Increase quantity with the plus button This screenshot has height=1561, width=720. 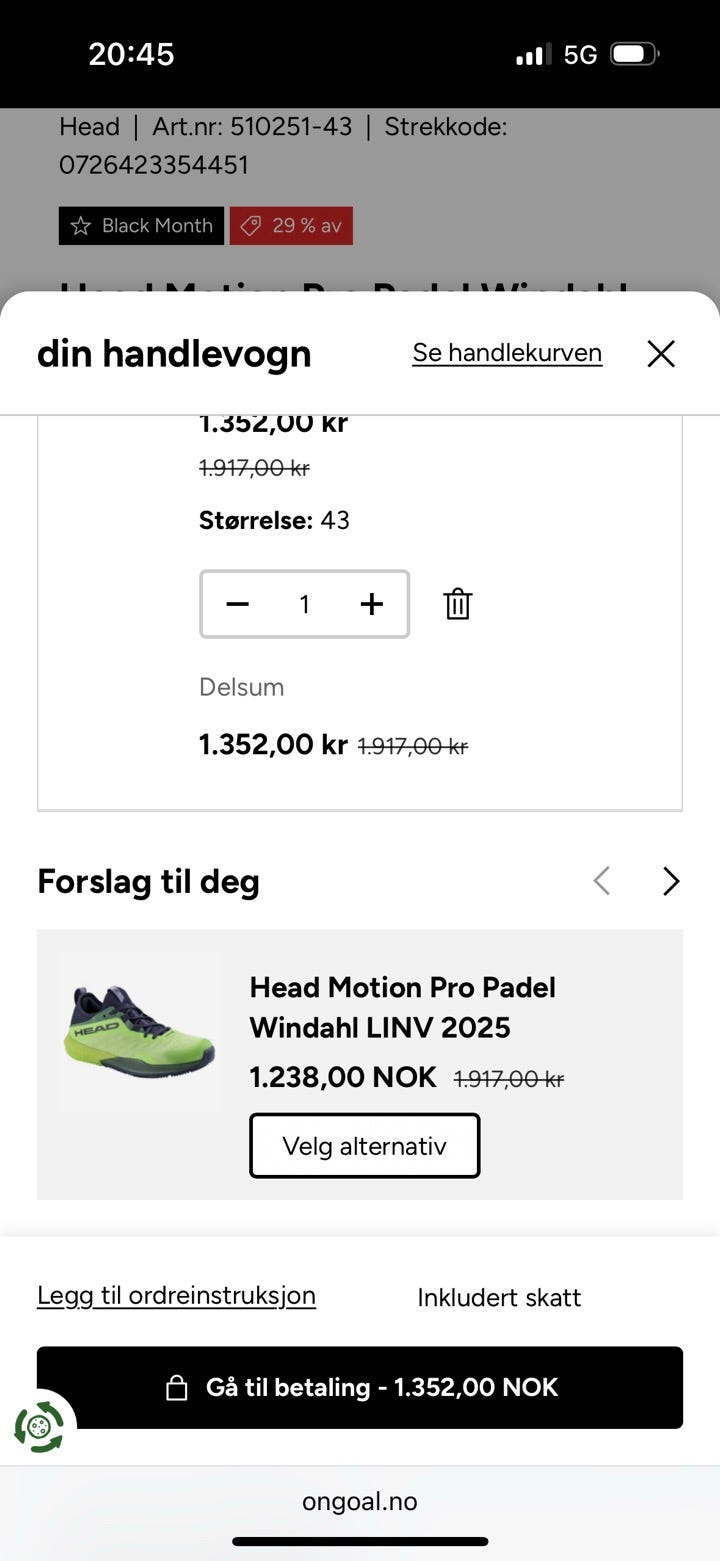point(371,604)
